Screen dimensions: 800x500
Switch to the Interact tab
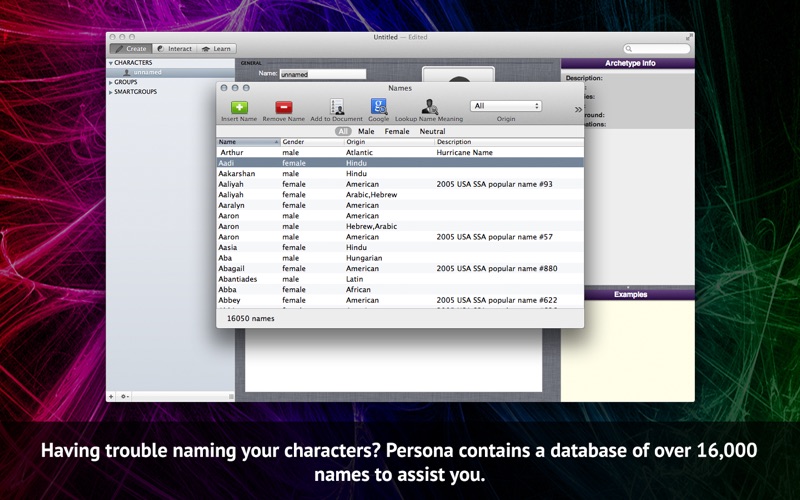coord(175,48)
